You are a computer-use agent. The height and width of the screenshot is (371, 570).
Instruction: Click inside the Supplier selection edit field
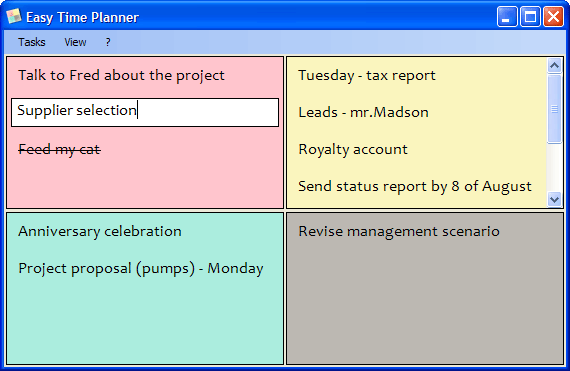[x=145, y=112]
